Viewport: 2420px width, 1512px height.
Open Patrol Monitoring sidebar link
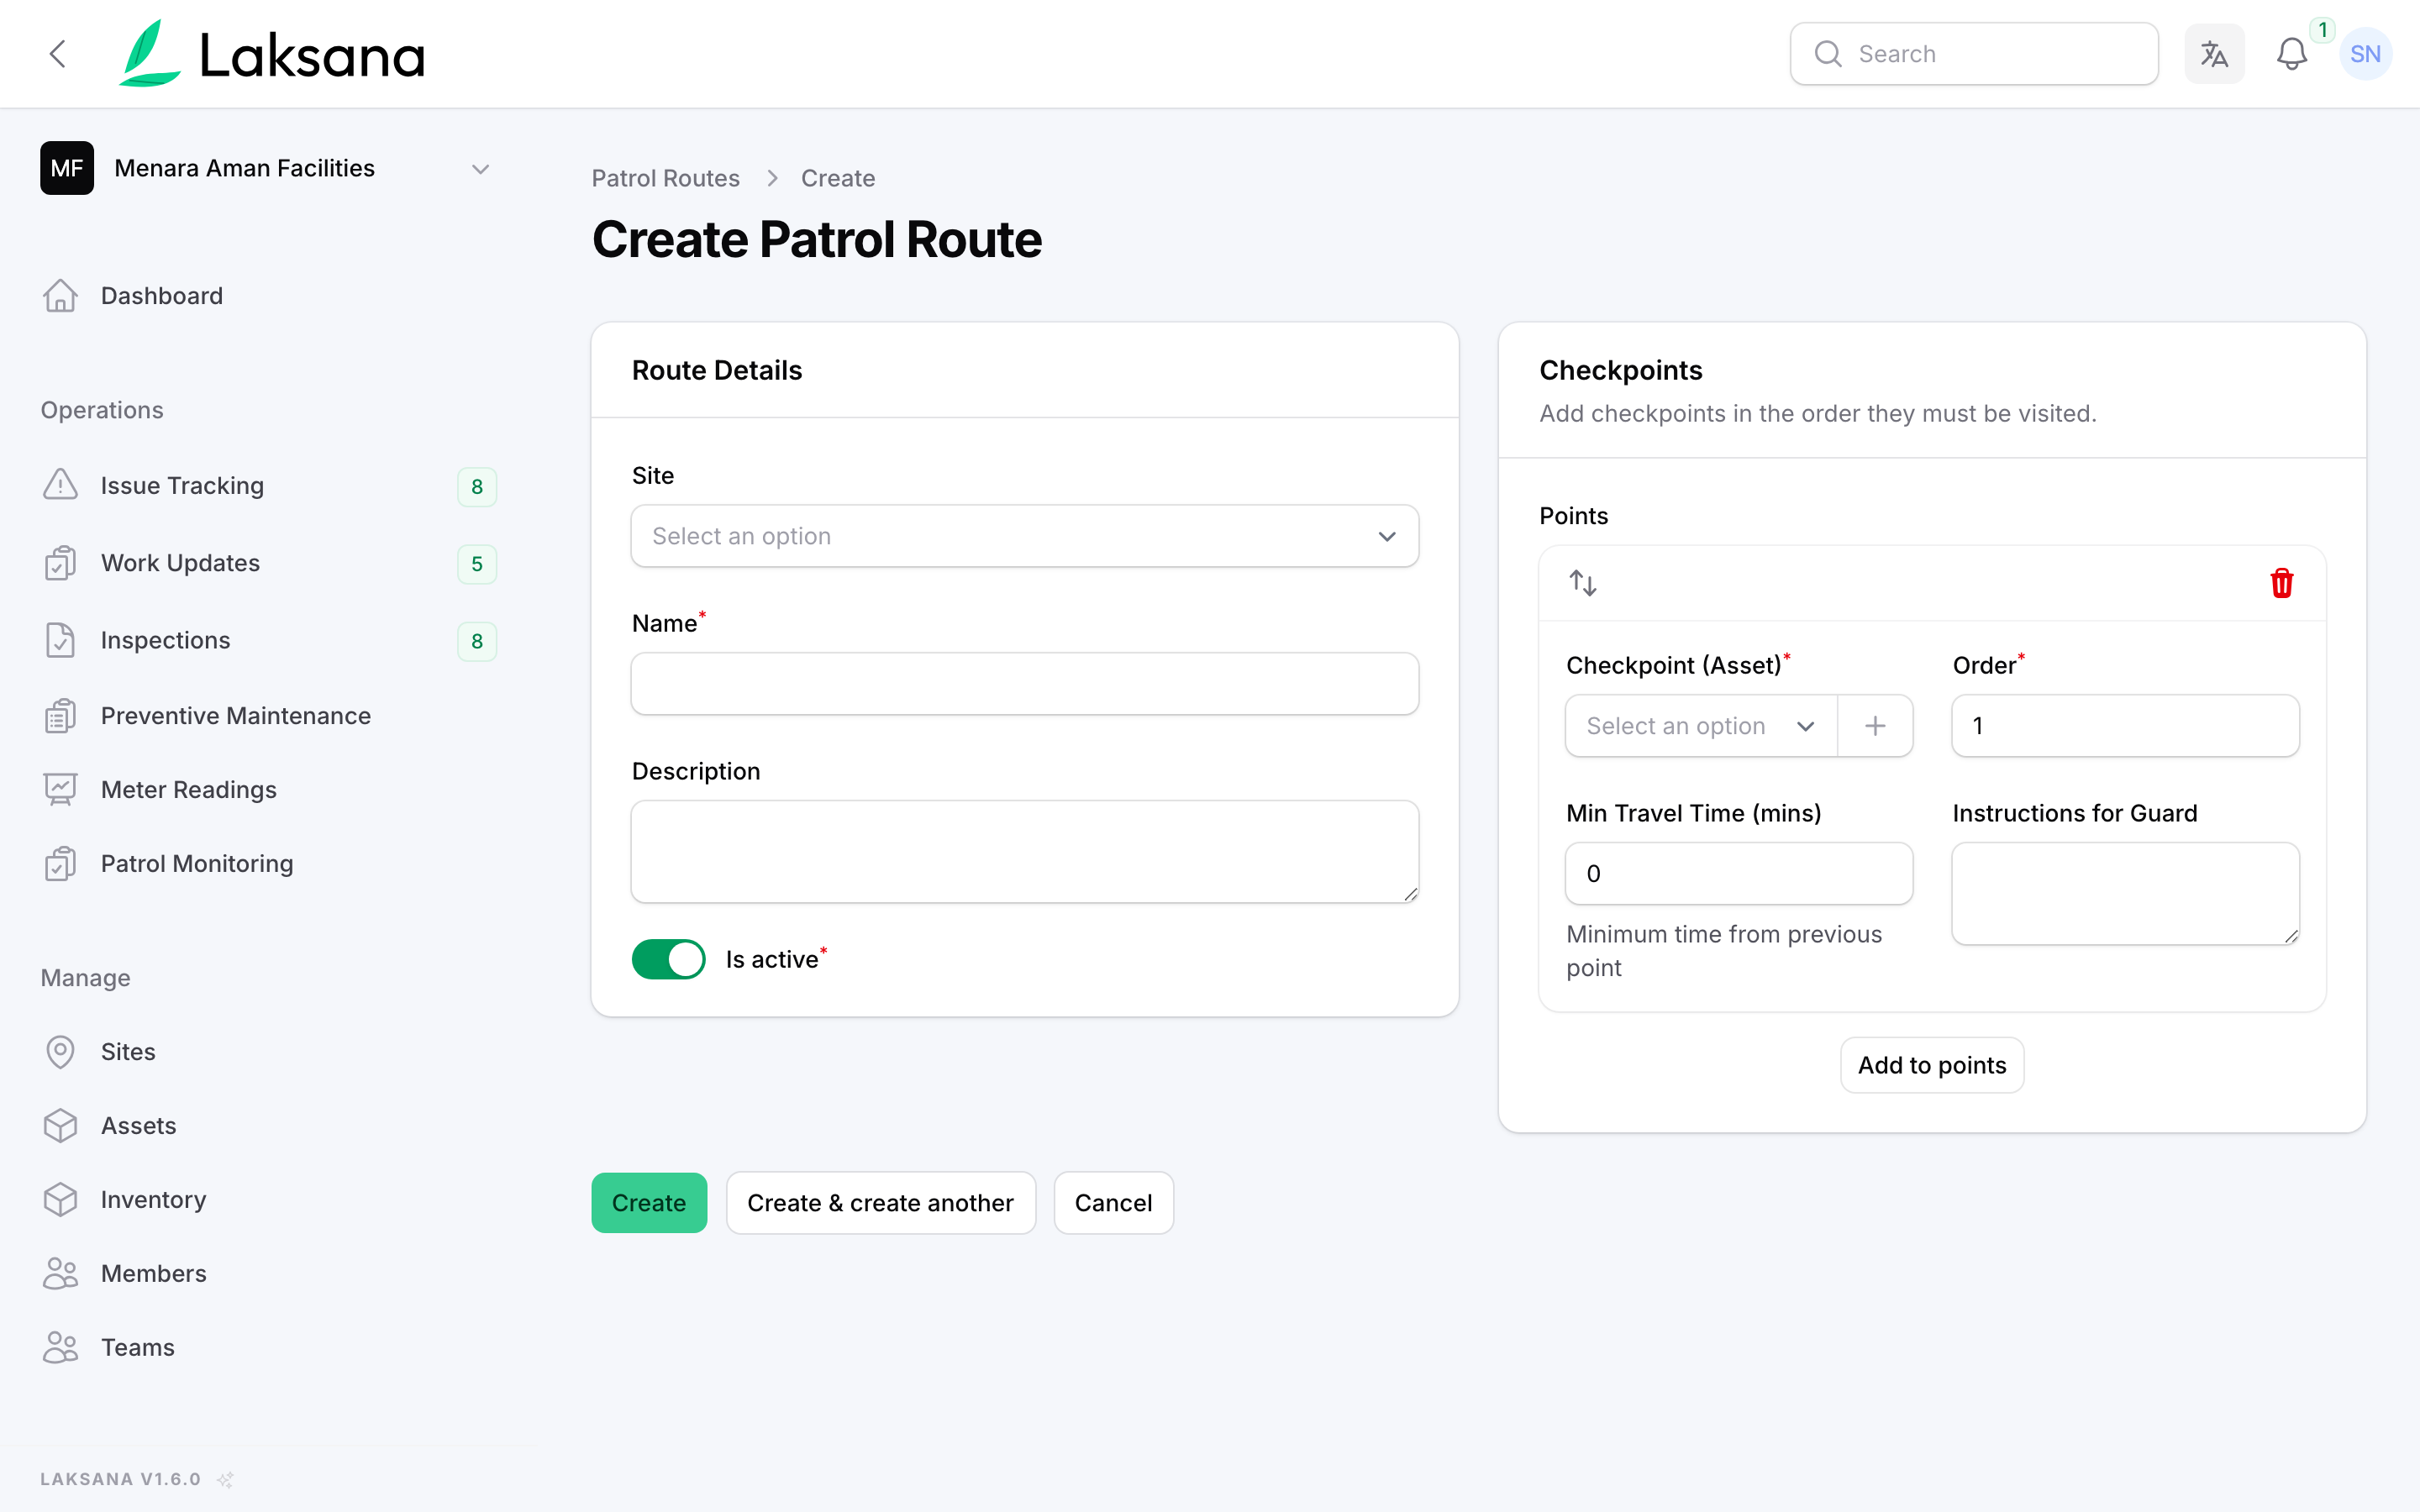click(267, 864)
